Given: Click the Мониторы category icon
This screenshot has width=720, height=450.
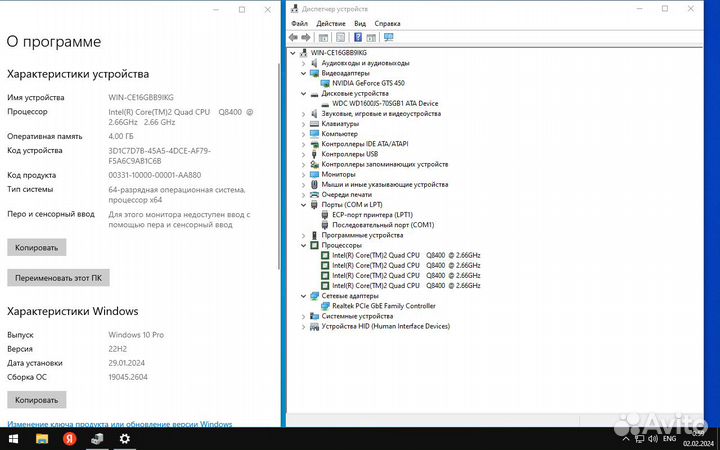Looking at the screenshot, I should [314, 174].
